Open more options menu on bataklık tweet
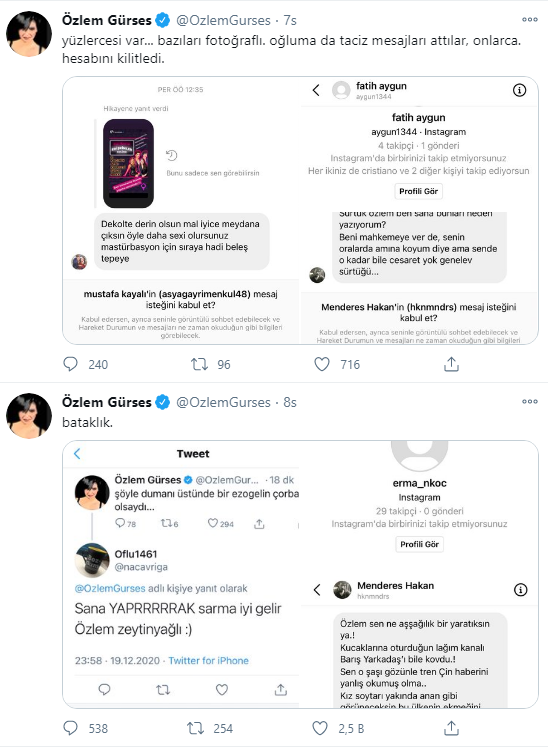 point(529,402)
